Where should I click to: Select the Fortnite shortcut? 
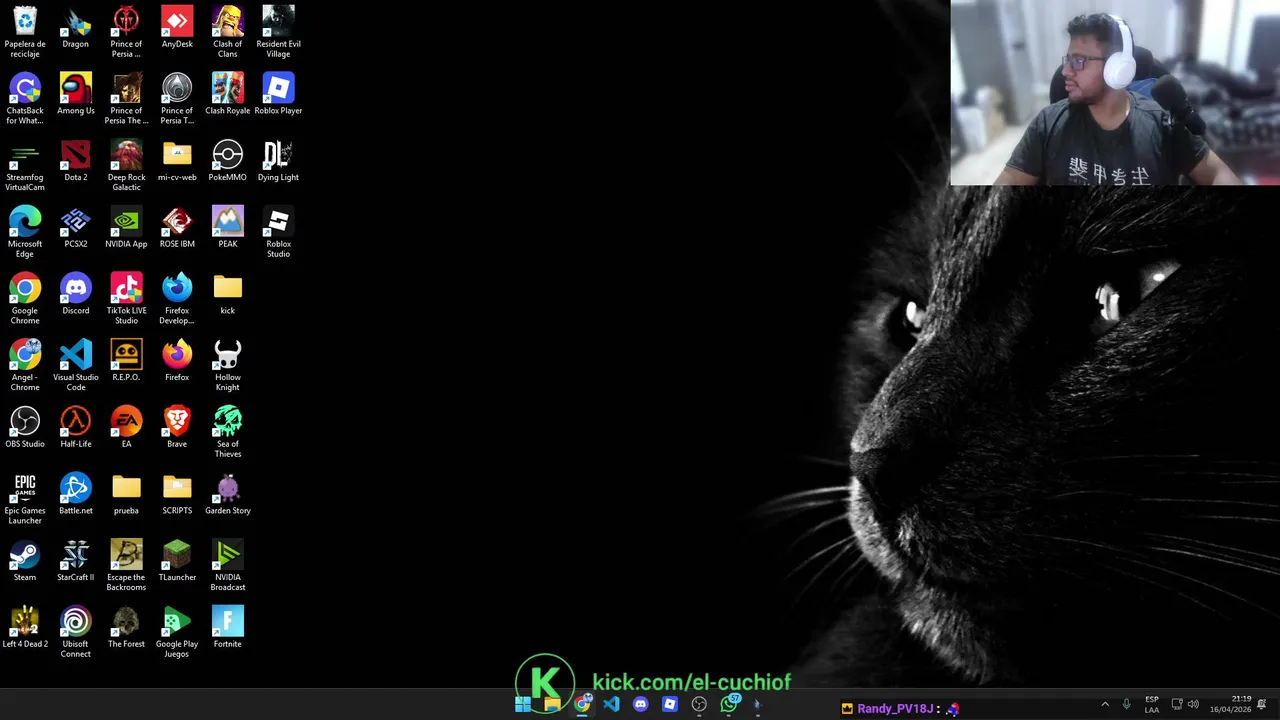click(x=228, y=627)
